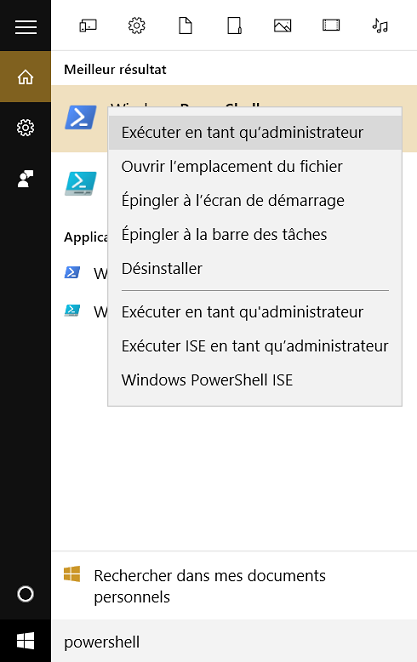Image resolution: width=417 pixels, height=662 pixels.
Task: Open the hamburger menu
Action: 26,27
